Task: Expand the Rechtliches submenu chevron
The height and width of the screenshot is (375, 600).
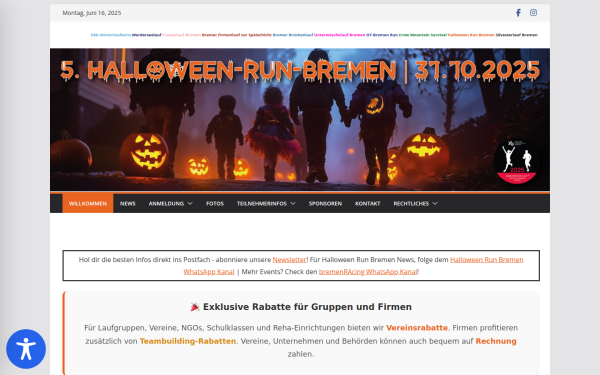Action: click(x=435, y=204)
